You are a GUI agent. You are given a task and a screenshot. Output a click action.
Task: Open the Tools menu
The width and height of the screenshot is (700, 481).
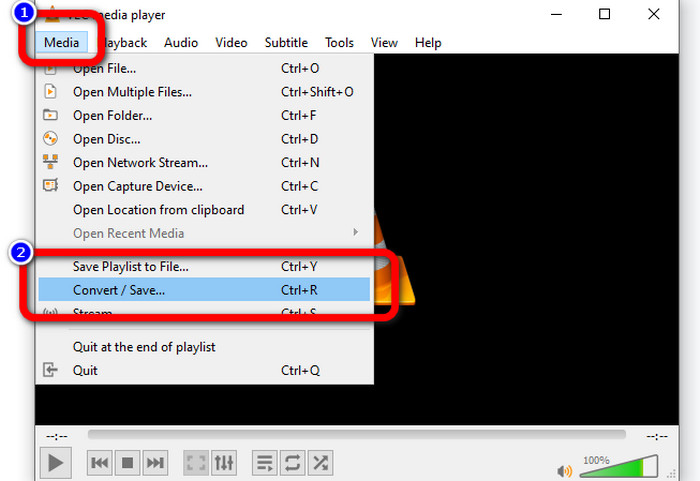pyautogui.click(x=339, y=43)
